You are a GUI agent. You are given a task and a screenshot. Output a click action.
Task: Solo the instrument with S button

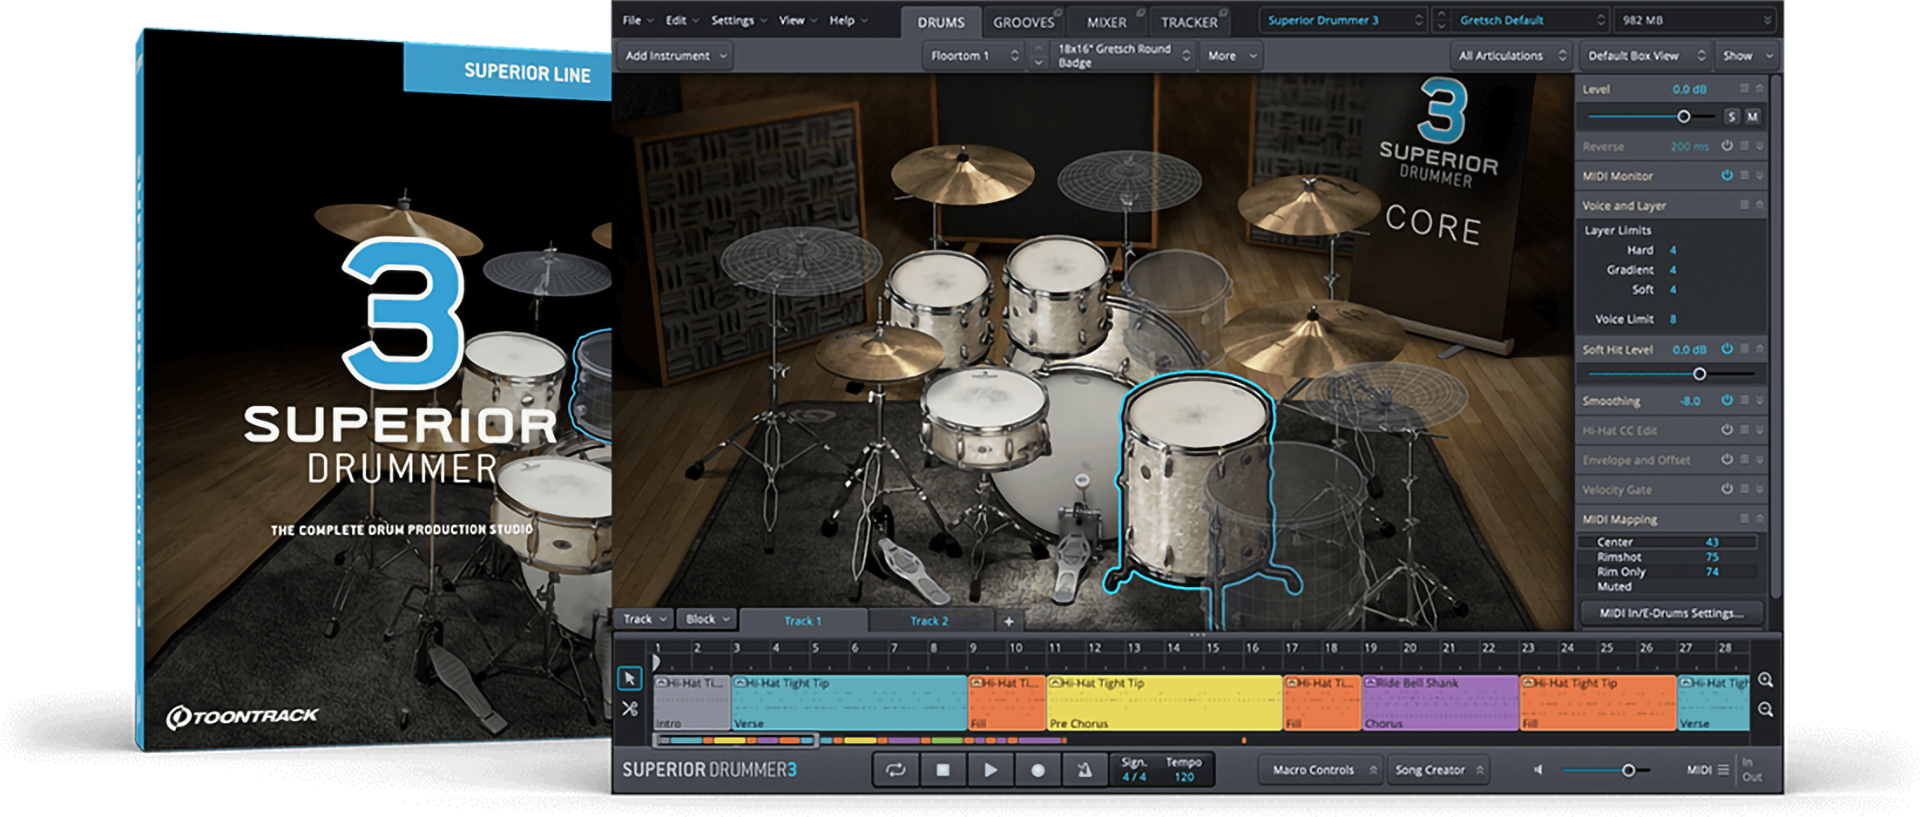[1732, 117]
